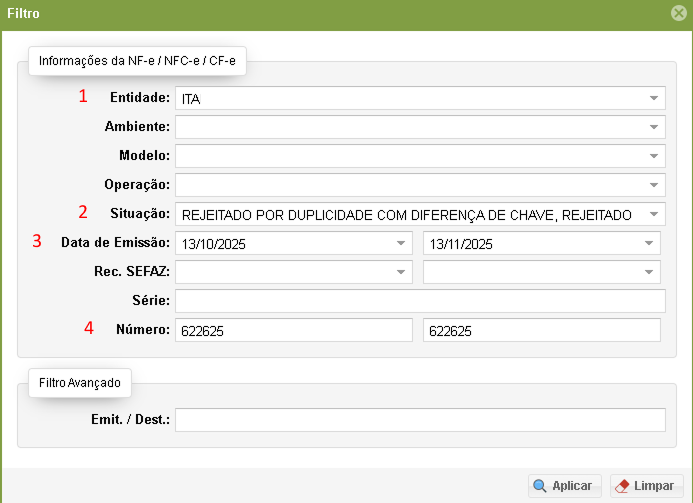Open second Rec. SEFAZ date dropdown
The height and width of the screenshot is (503, 693).
648,272
